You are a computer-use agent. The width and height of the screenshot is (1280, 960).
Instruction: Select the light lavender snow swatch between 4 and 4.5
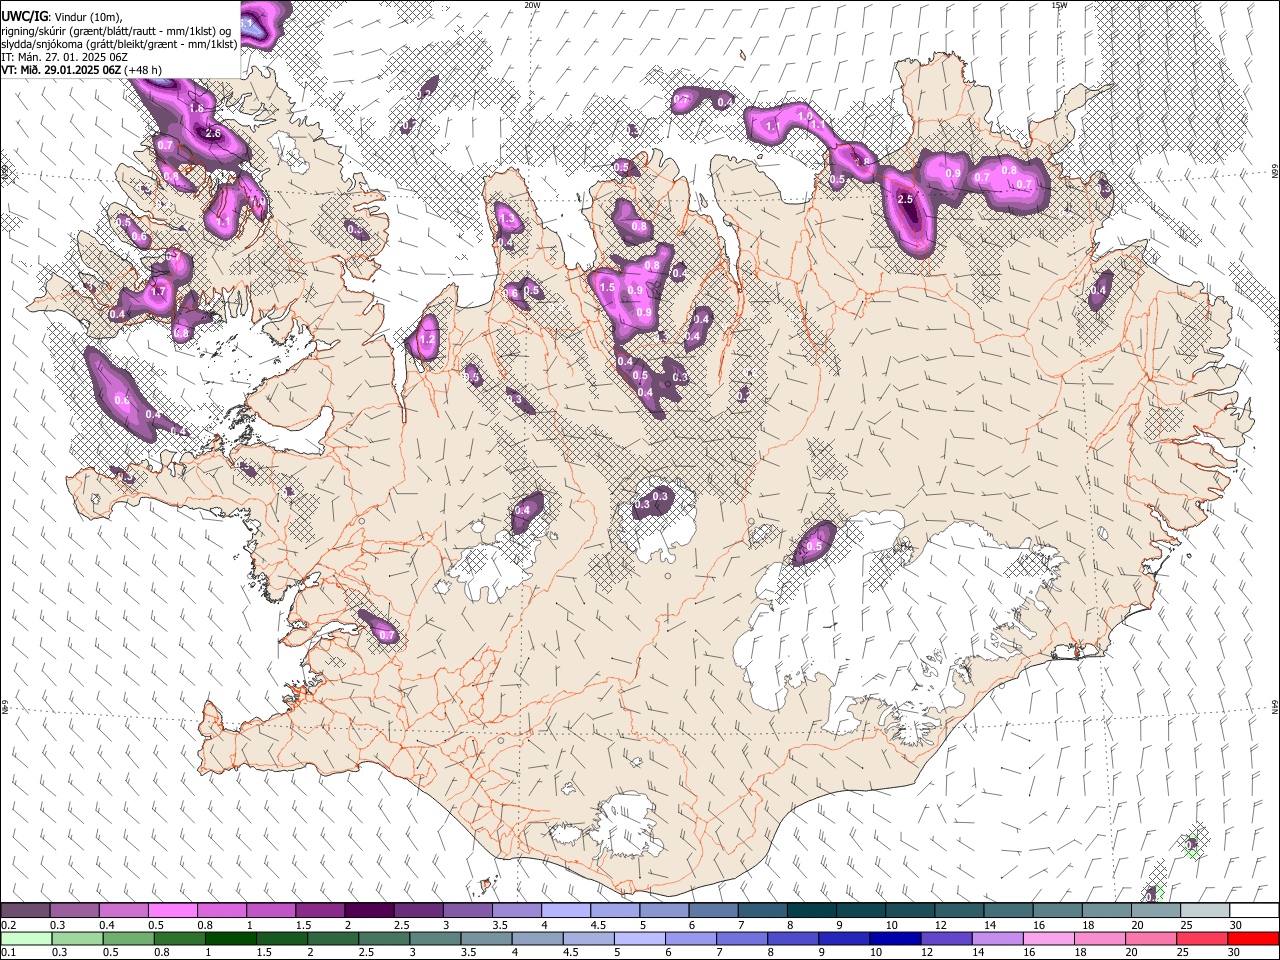(x=564, y=911)
